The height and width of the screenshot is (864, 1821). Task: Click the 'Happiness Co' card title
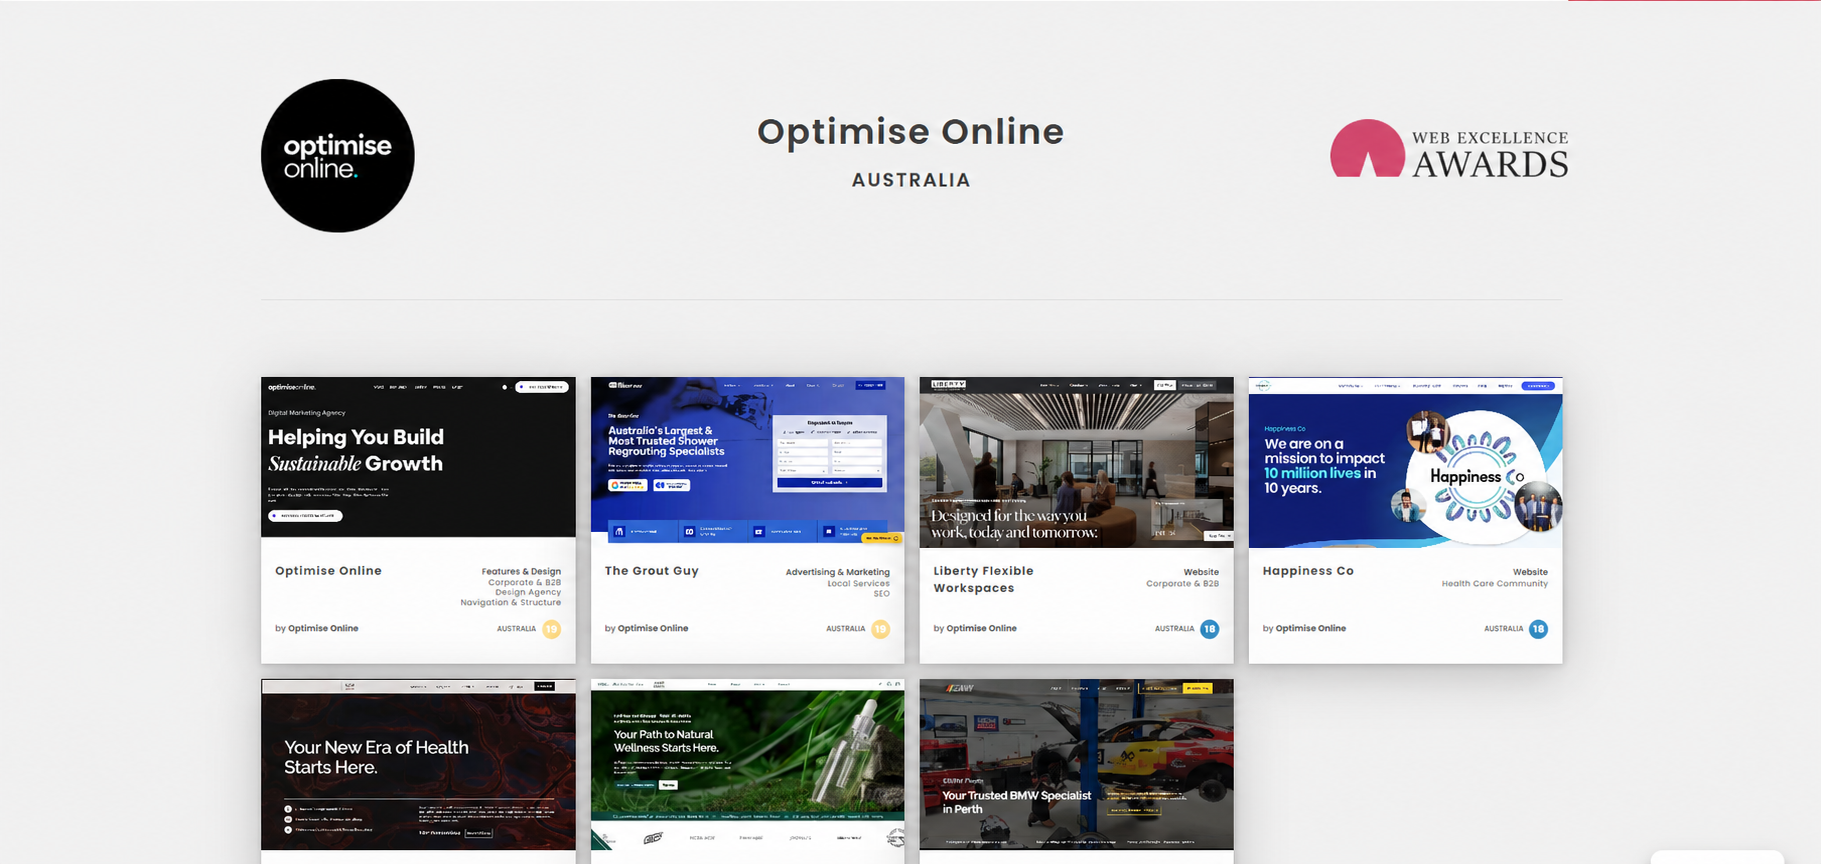click(x=1307, y=571)
